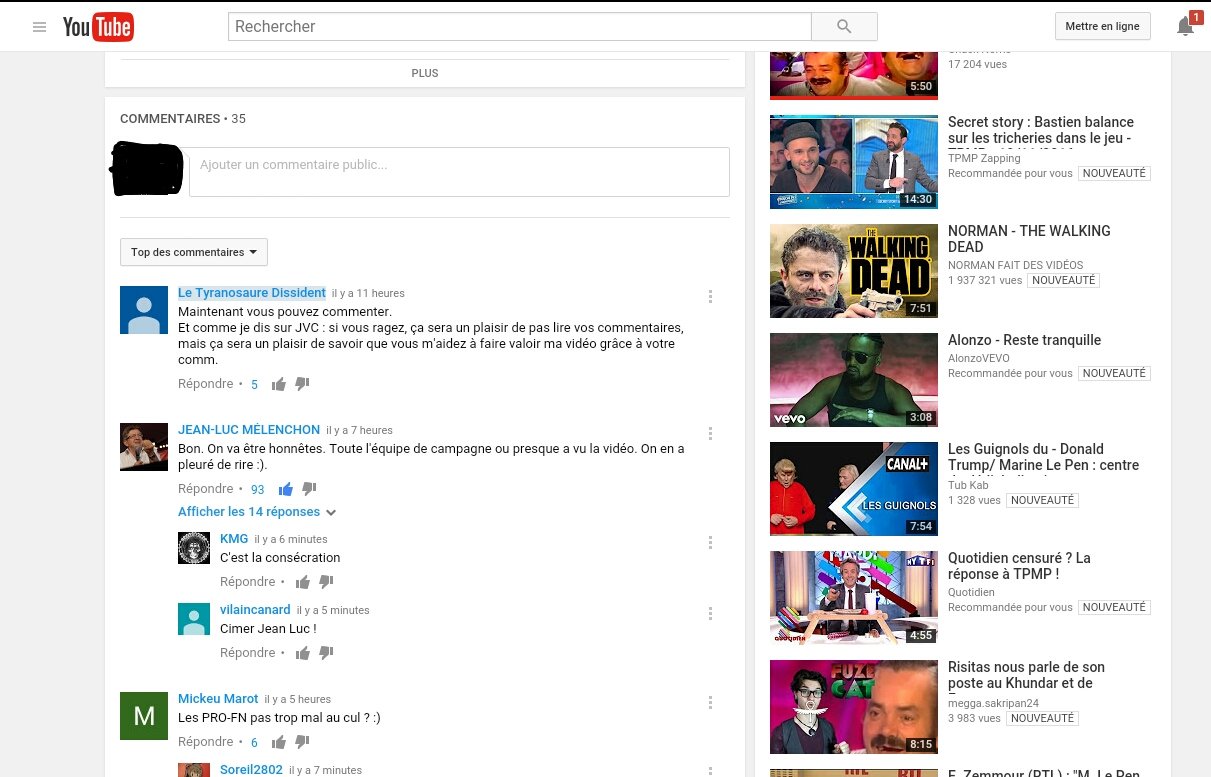
Task: Reply to JEAN-LUC MÉLENCHON's comment
Action: pos(206,489)
